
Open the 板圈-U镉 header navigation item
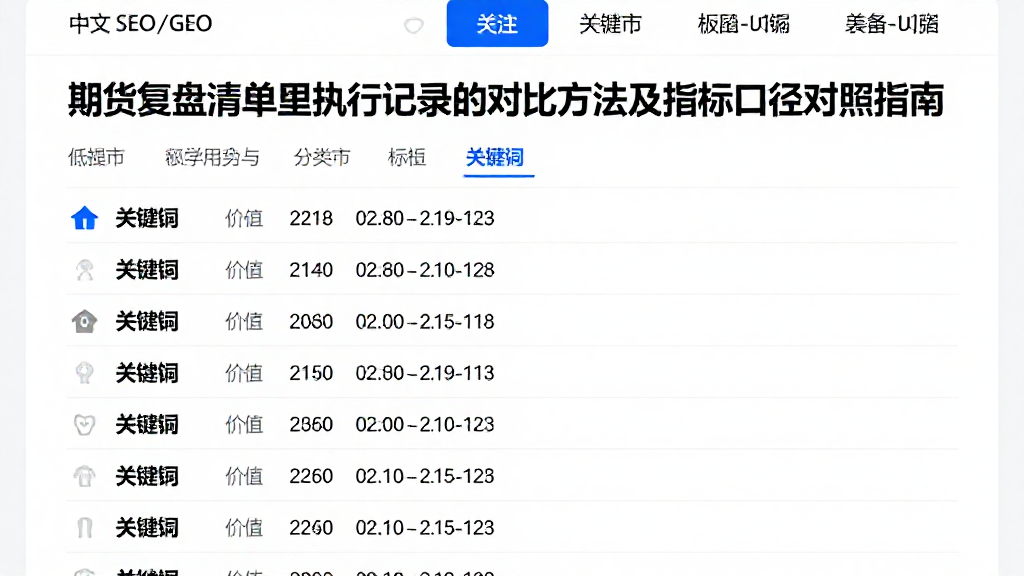pyautogui.click(x=743, y=24)
